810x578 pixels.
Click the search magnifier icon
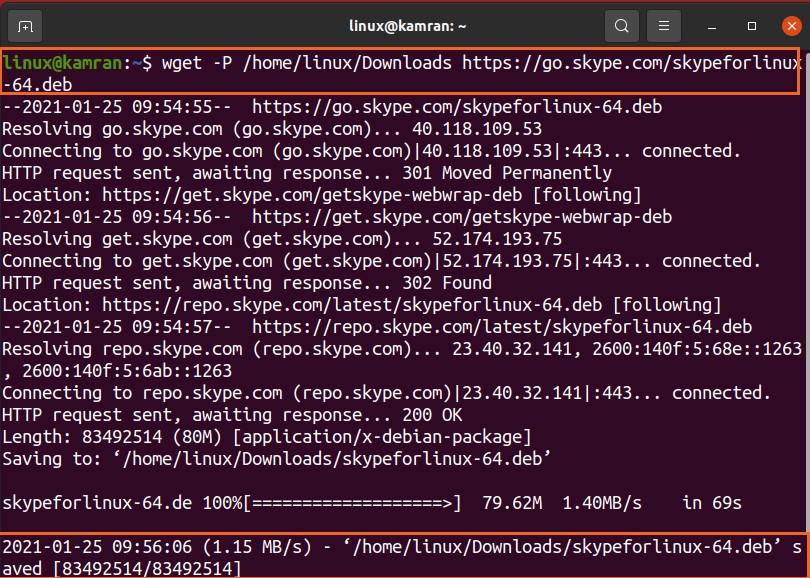(622, 25)
